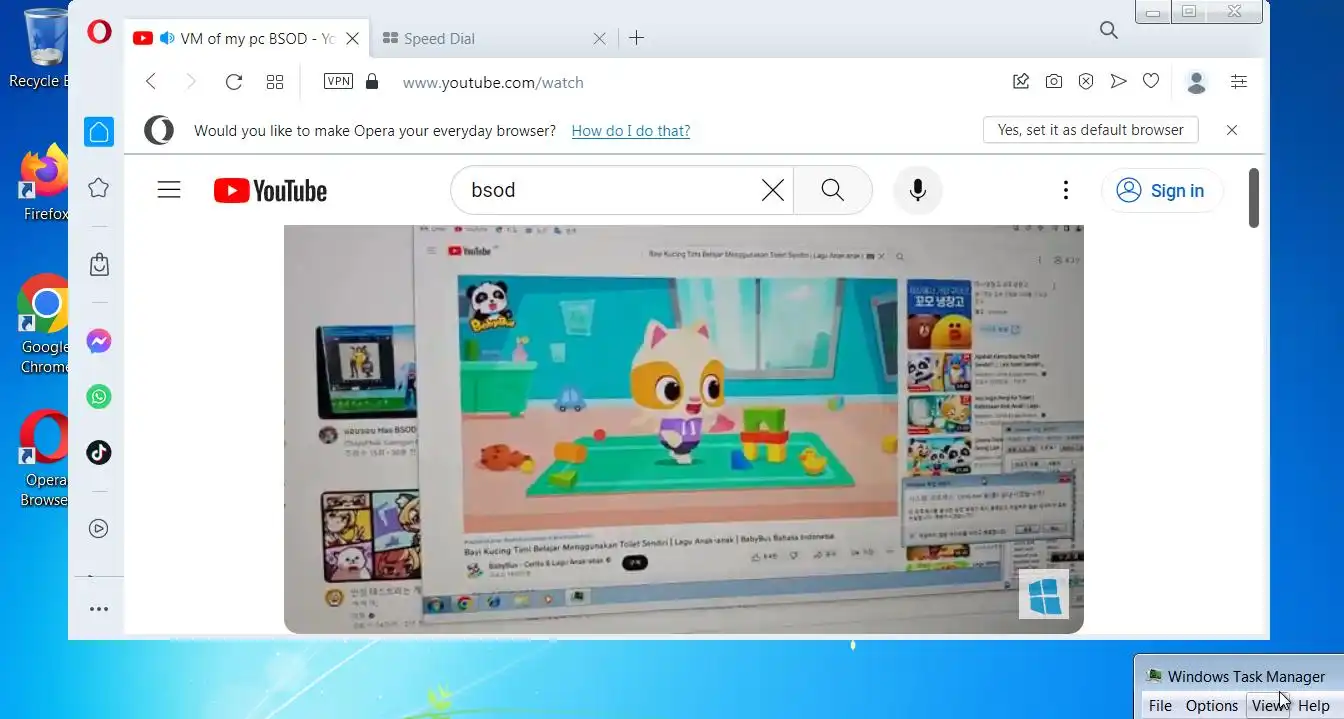This screenshot has height=719, width=1344.
Task: Open Messenger in the Opera sidebar
Action: (x=99, y=342)
